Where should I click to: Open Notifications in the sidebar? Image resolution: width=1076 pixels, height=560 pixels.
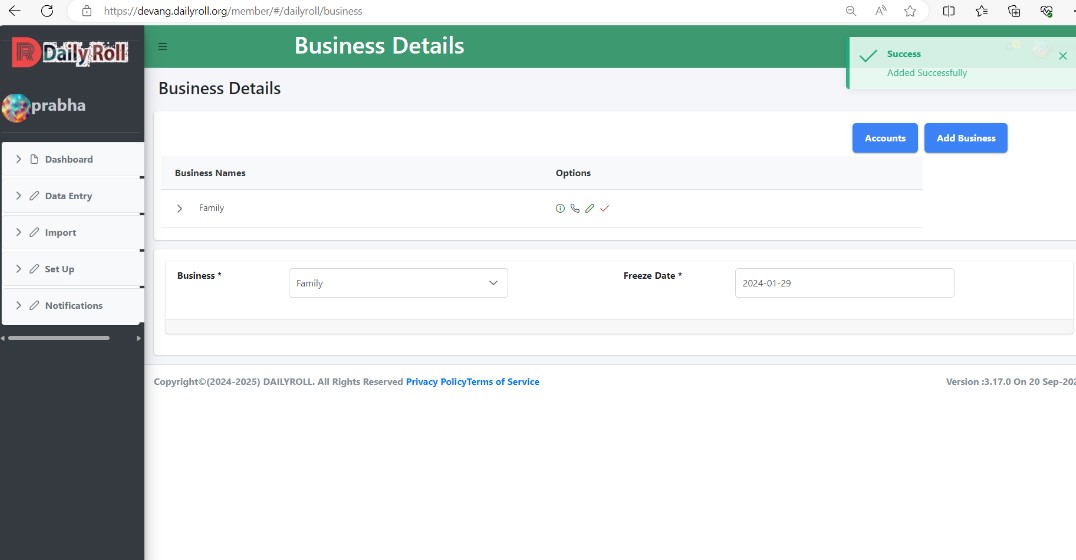click(73, 305)
